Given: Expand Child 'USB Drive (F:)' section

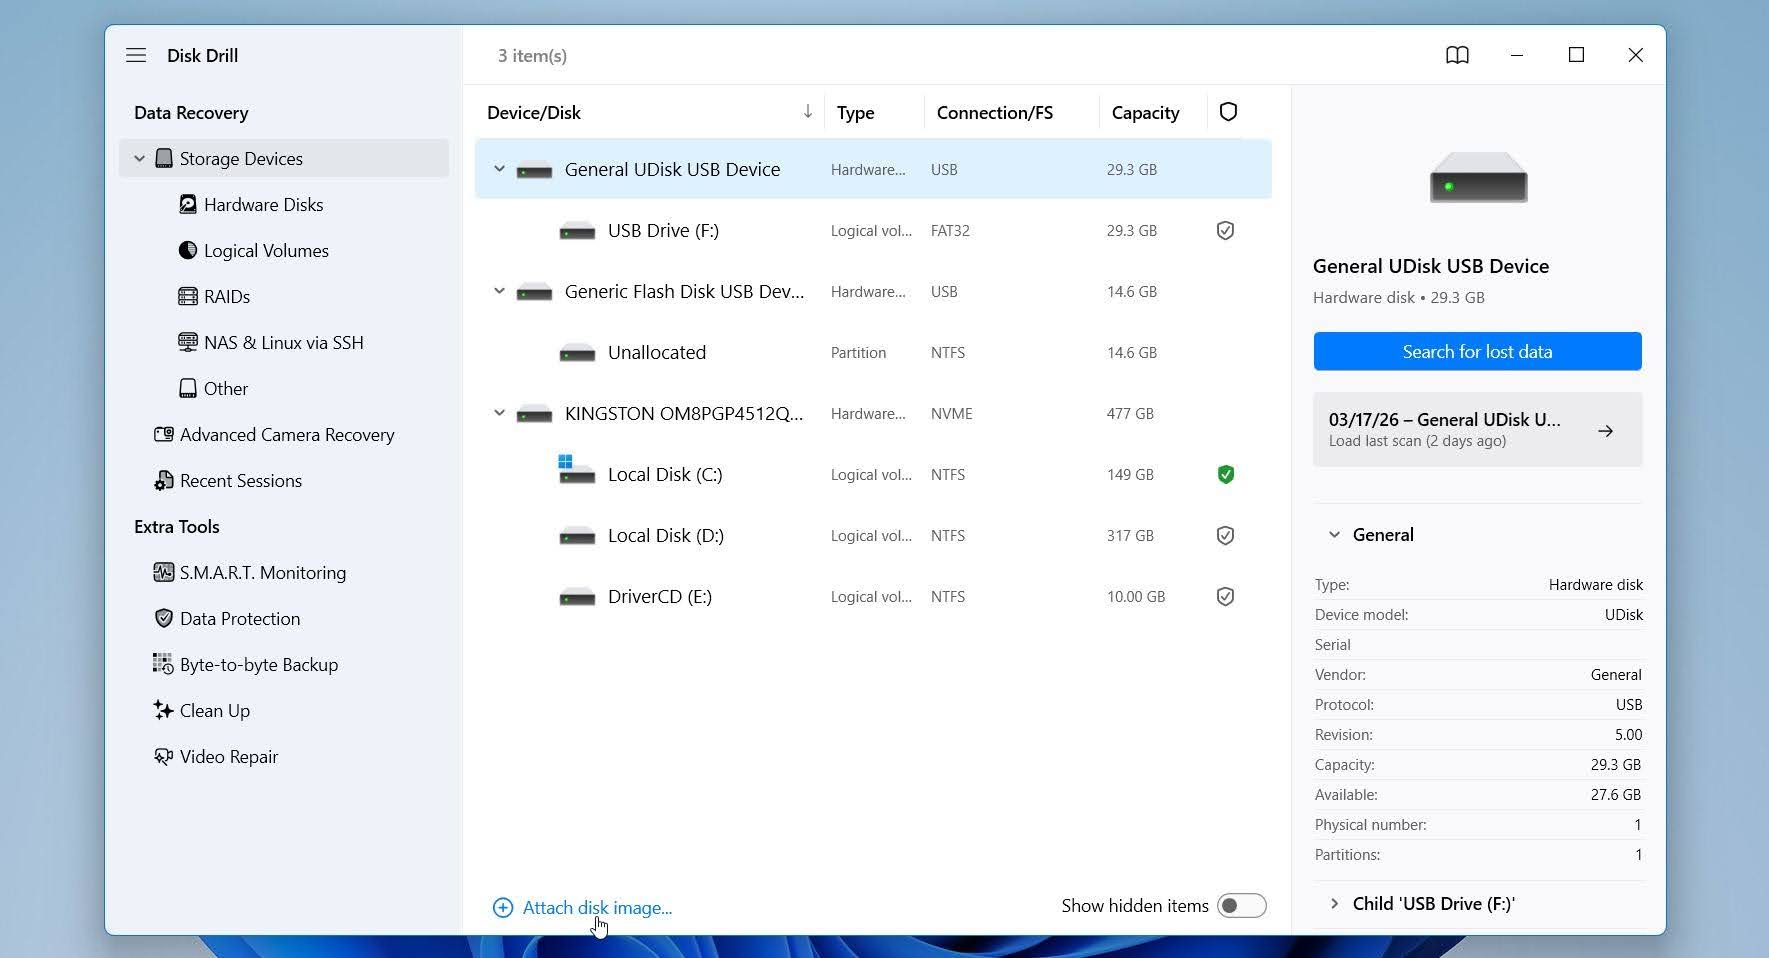Looking at the screenshot, I should click(1334, 904).
